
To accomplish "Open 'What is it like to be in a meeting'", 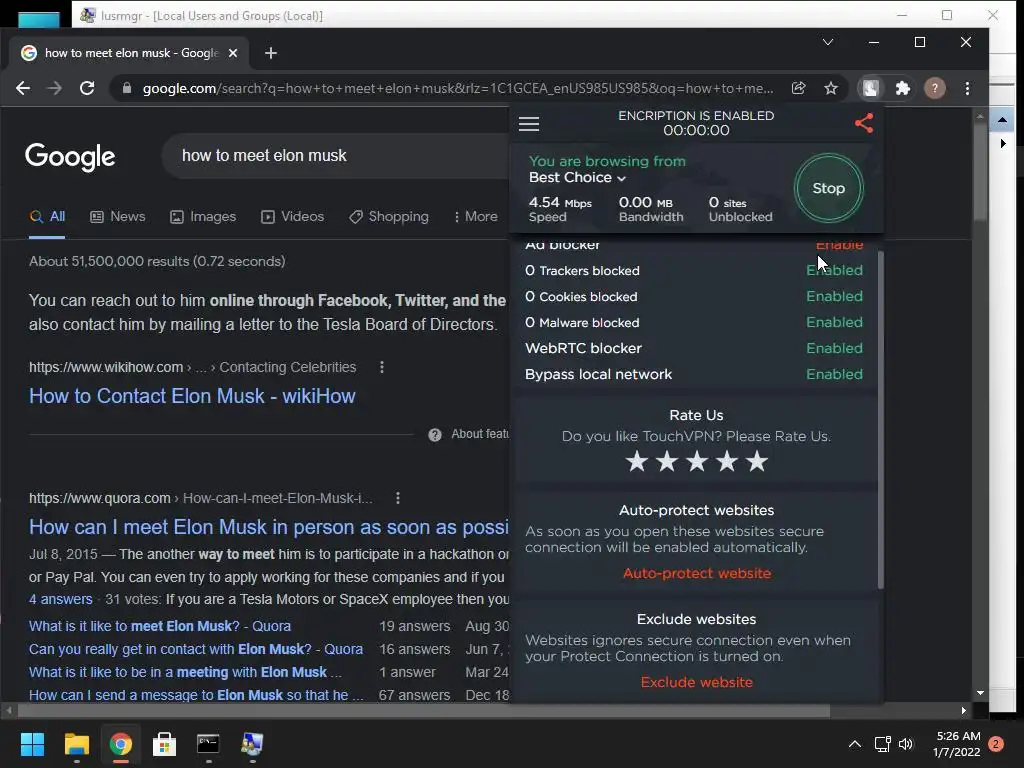I will coord(185,673).
